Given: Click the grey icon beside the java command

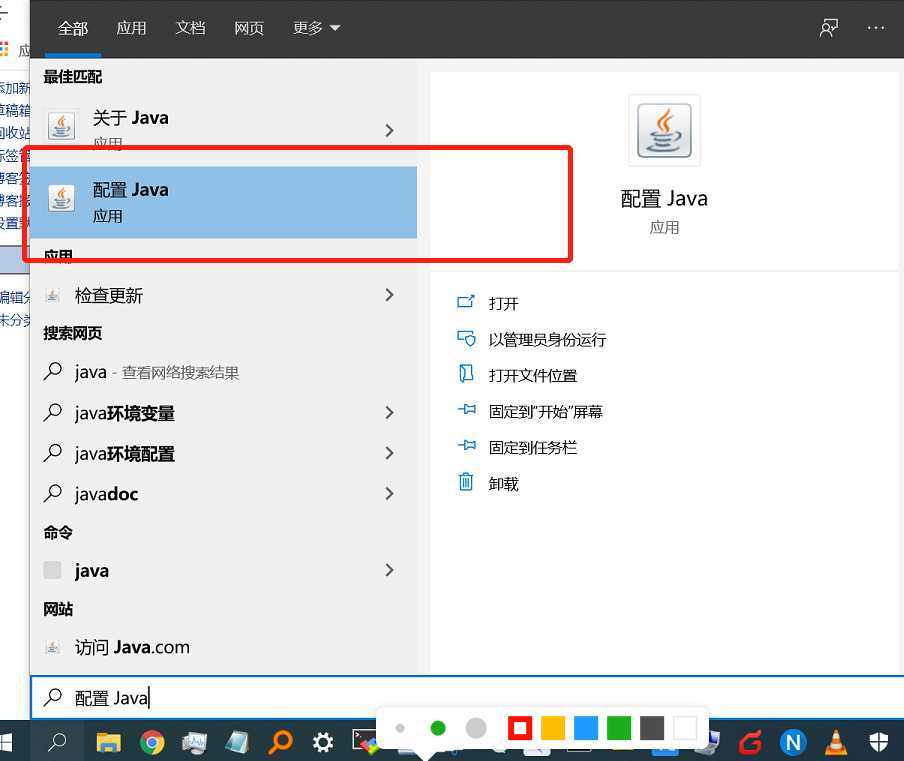Looking at the screenshot, I should click(52, 570).
